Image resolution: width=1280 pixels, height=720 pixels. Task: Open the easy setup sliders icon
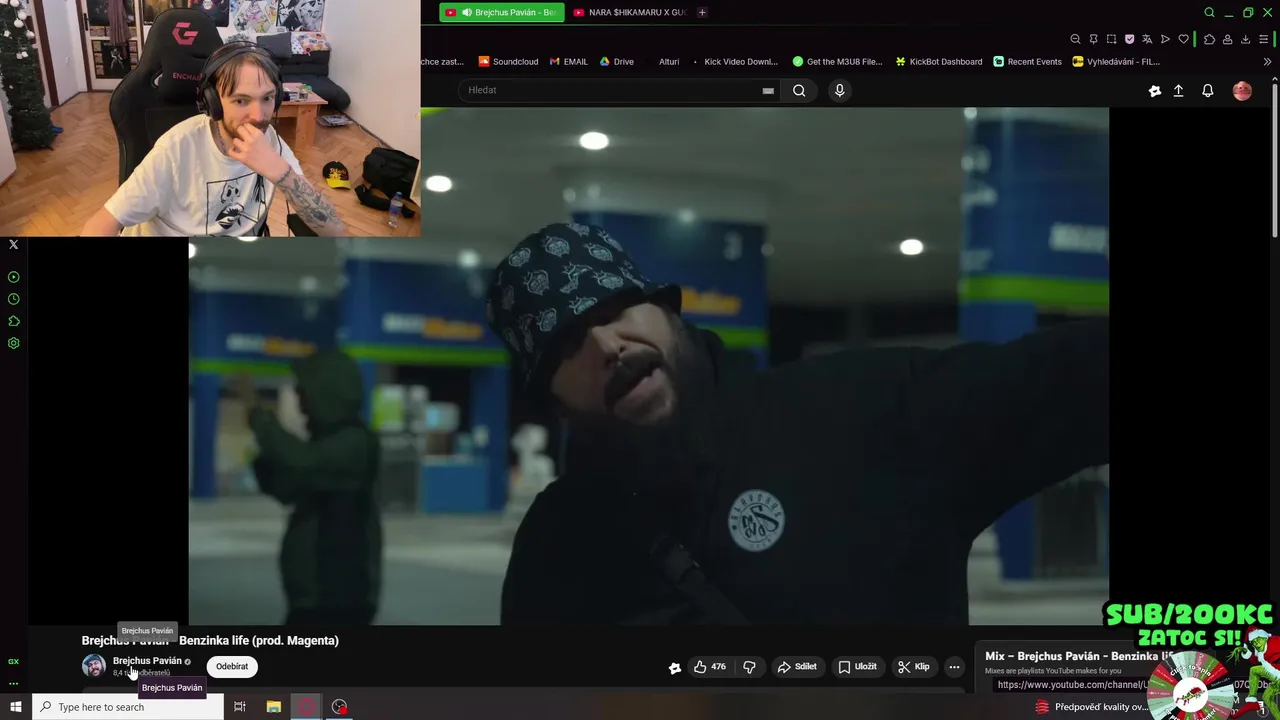coord(1263,39)
